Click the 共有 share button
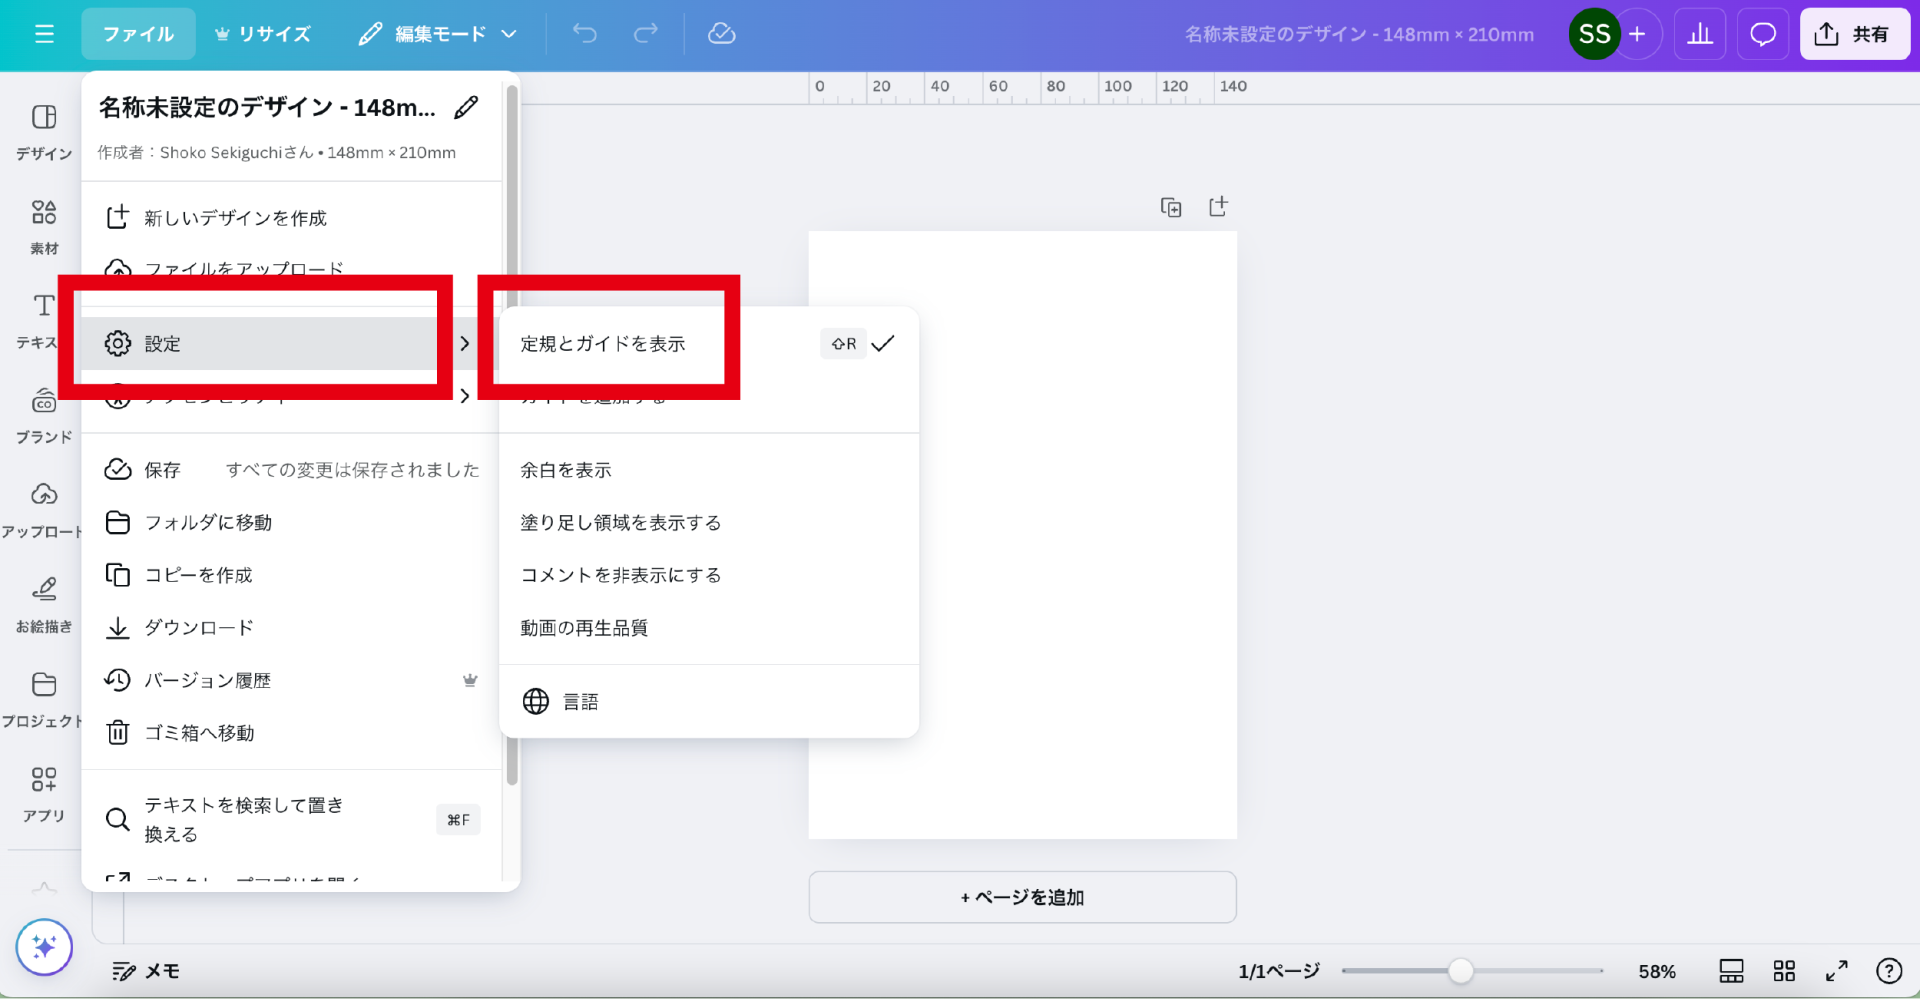Screen dimensions: 1920x1008 (x=1854, y=34)
